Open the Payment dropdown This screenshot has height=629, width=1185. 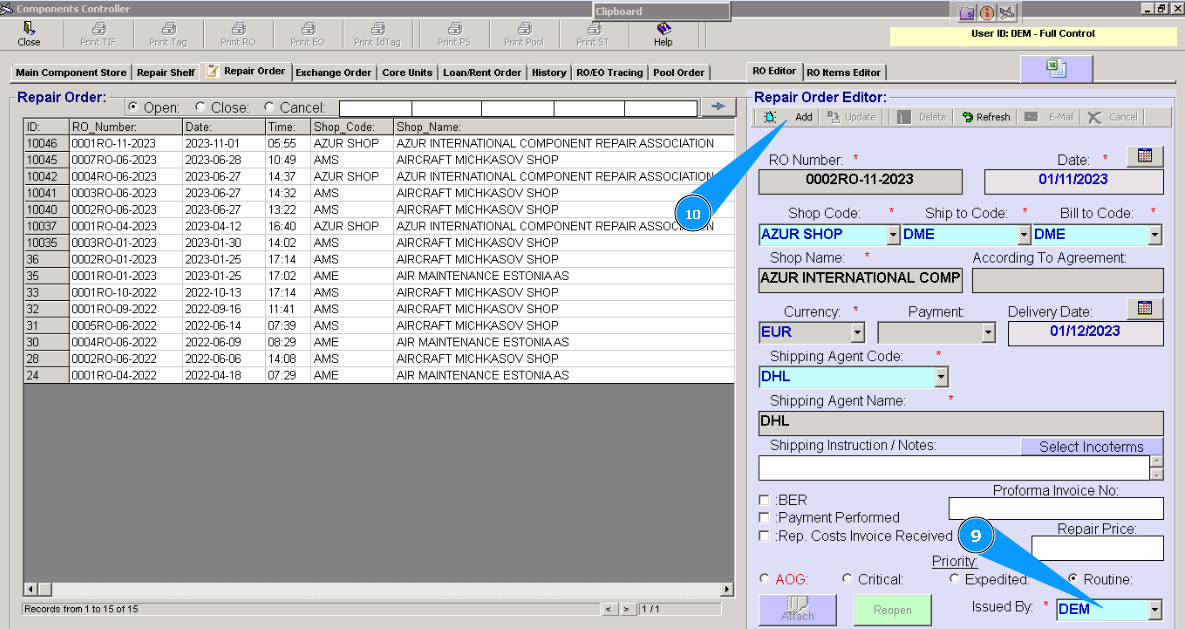coord(989,333)
